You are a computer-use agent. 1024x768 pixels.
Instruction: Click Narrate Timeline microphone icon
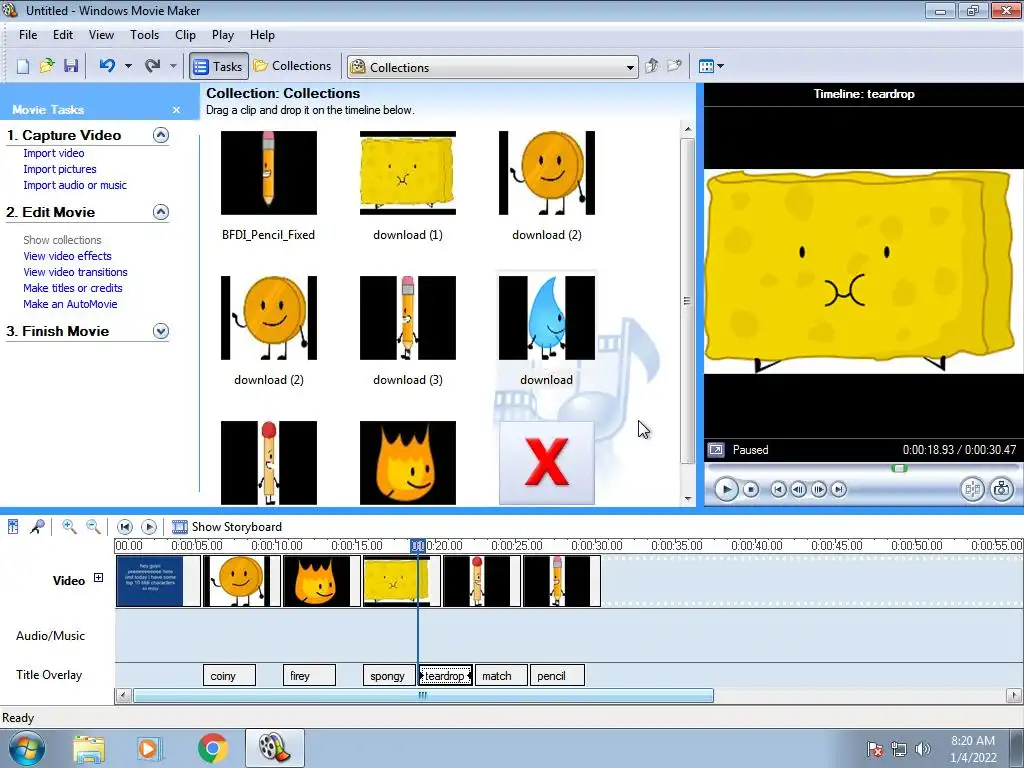pos(37,526)
